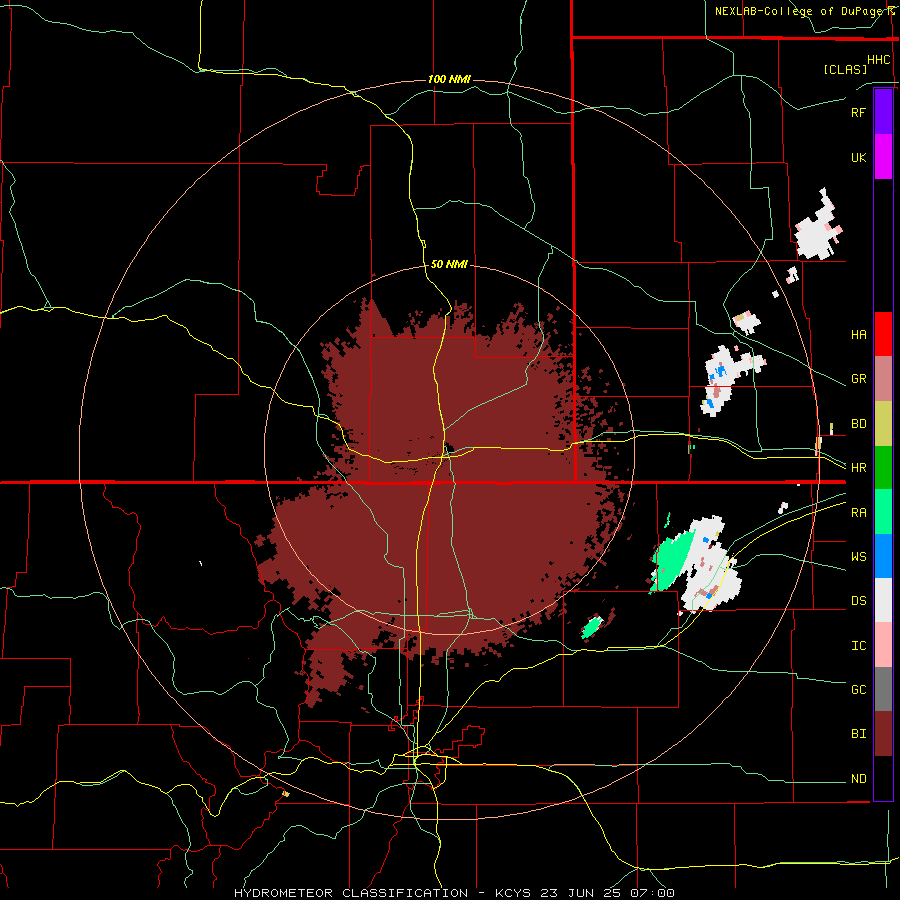Select the BD yellow-olive color swatch
Viewport: 900px width, 900px height.
pyautogui.click(x=883, y=424)
